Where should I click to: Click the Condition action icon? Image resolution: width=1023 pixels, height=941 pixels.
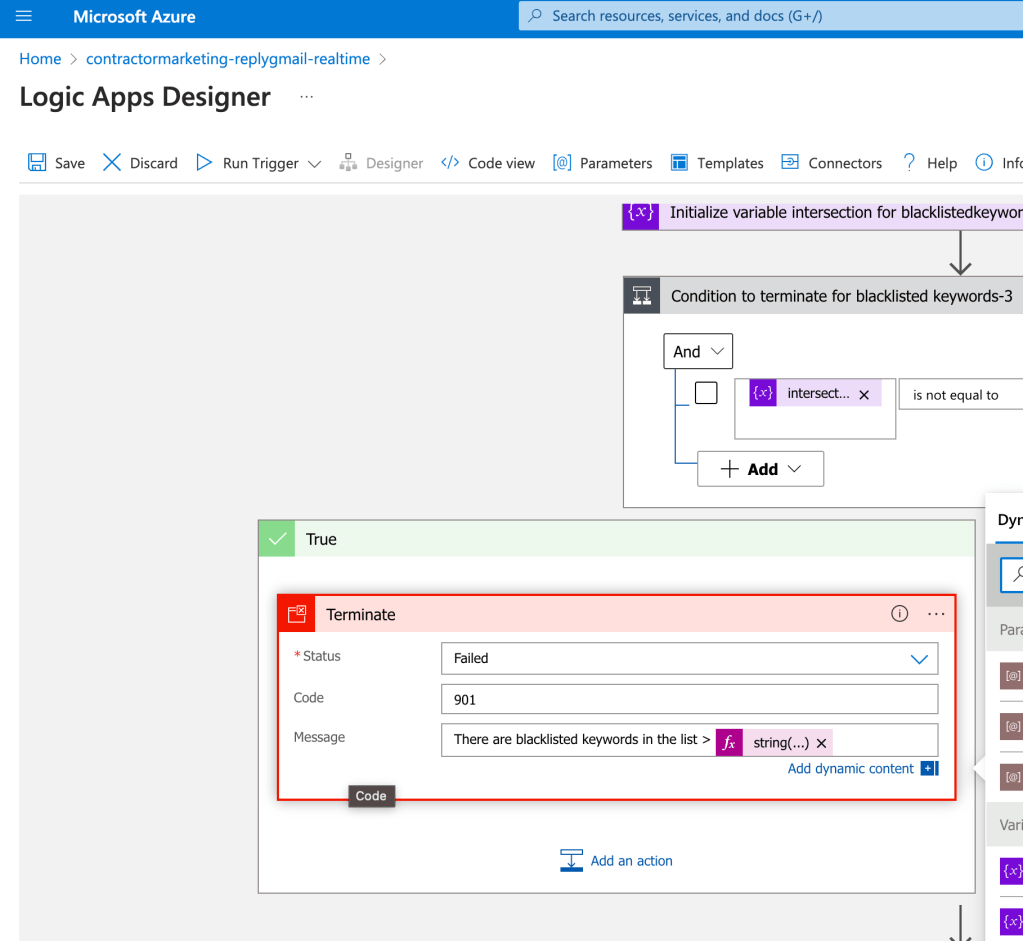click(642, 296)
